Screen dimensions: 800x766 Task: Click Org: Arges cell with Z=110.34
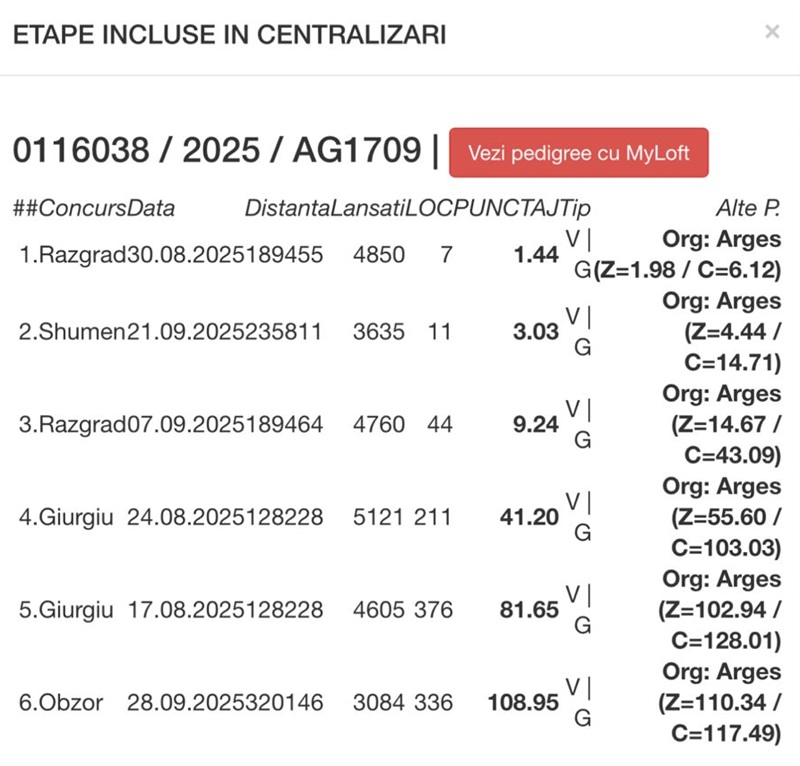point(719,703)
